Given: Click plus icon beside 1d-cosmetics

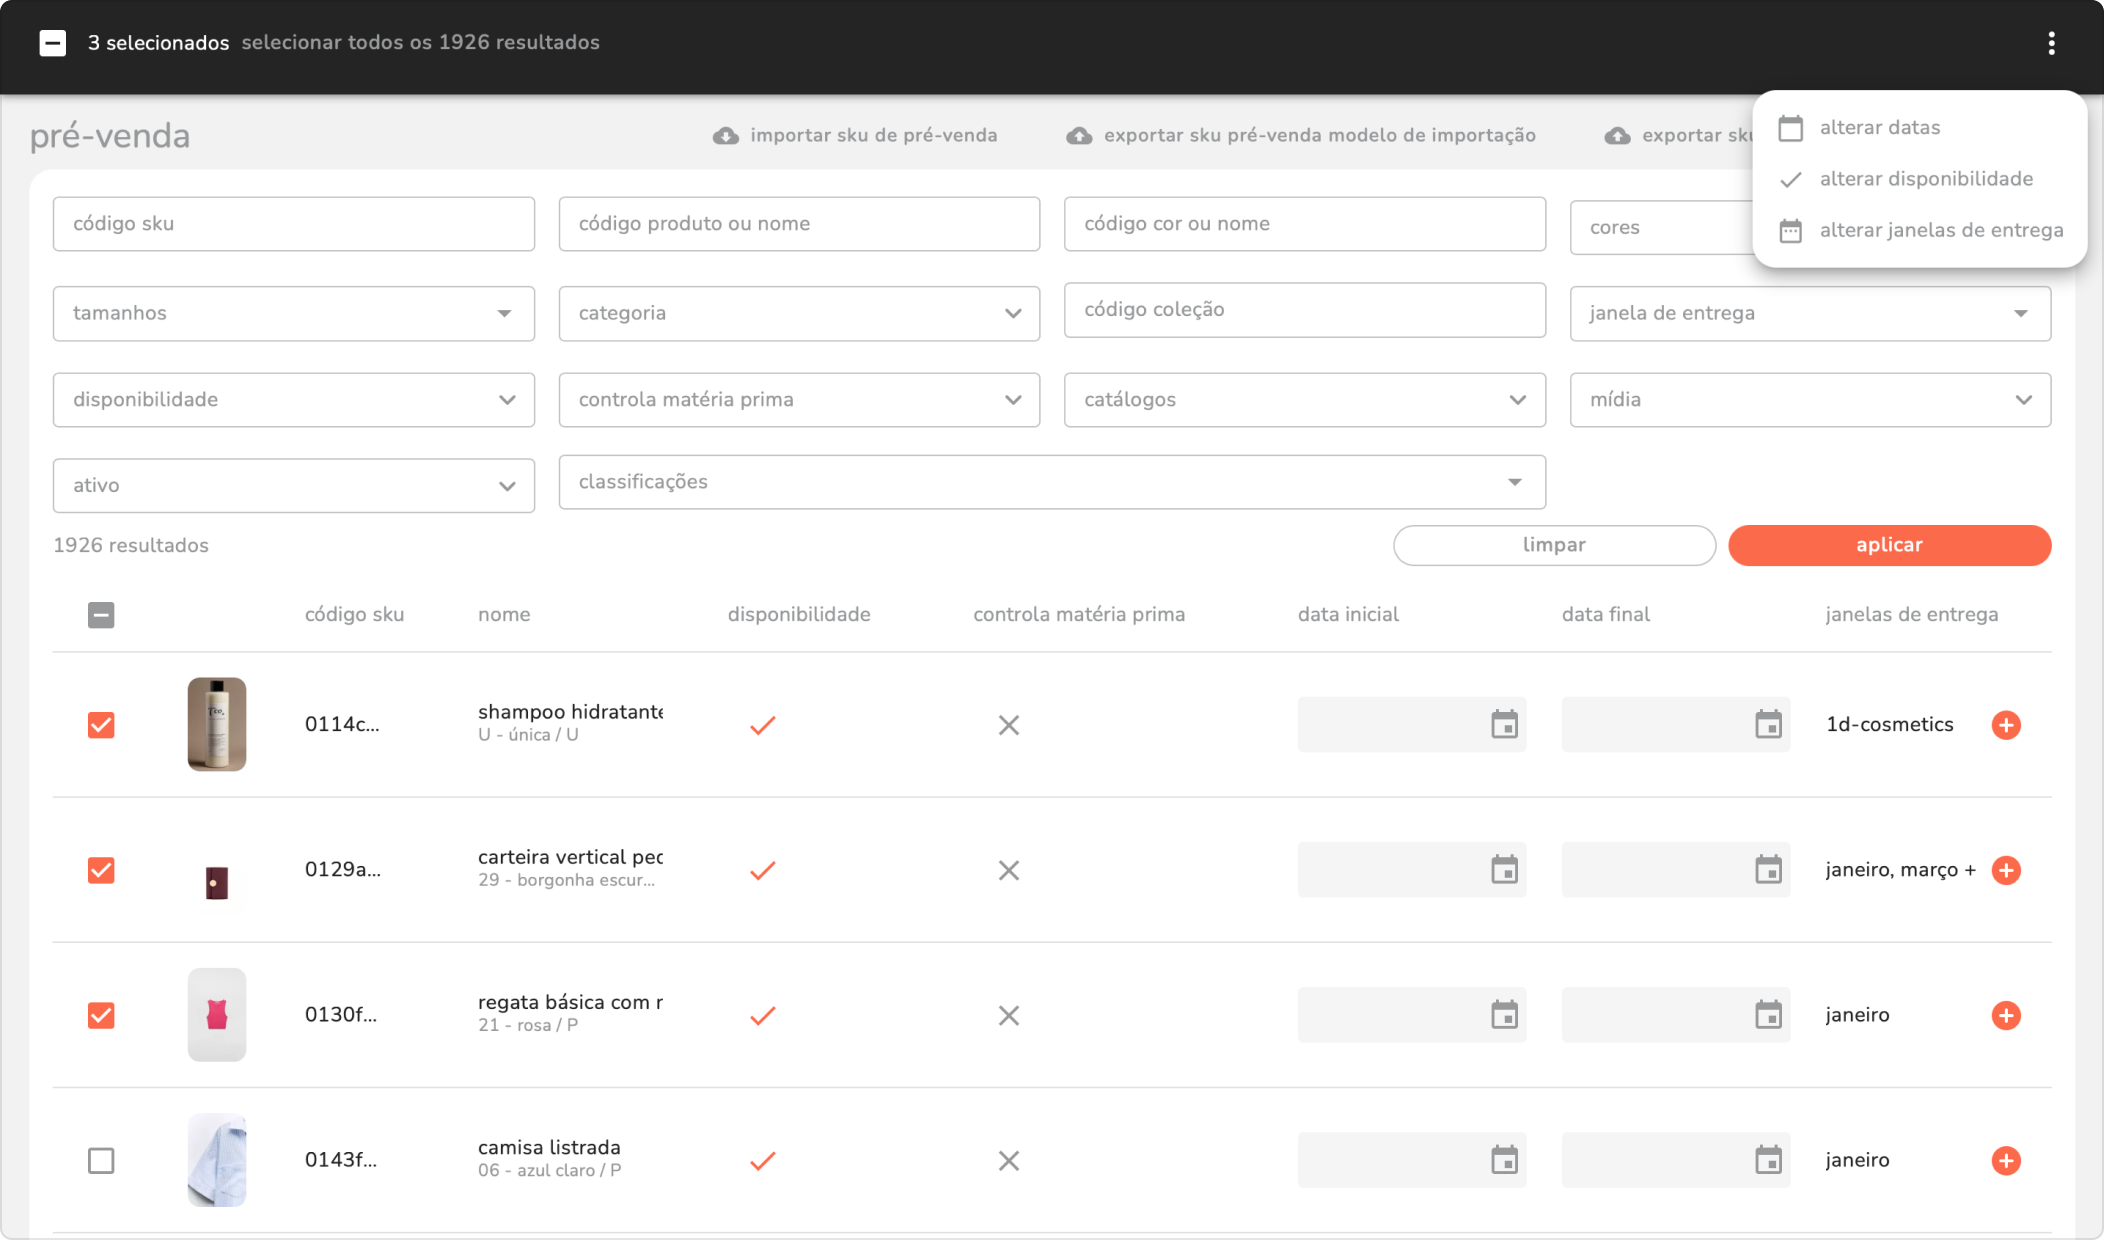Looking at the screenshot, I should tap(2006, 725).
